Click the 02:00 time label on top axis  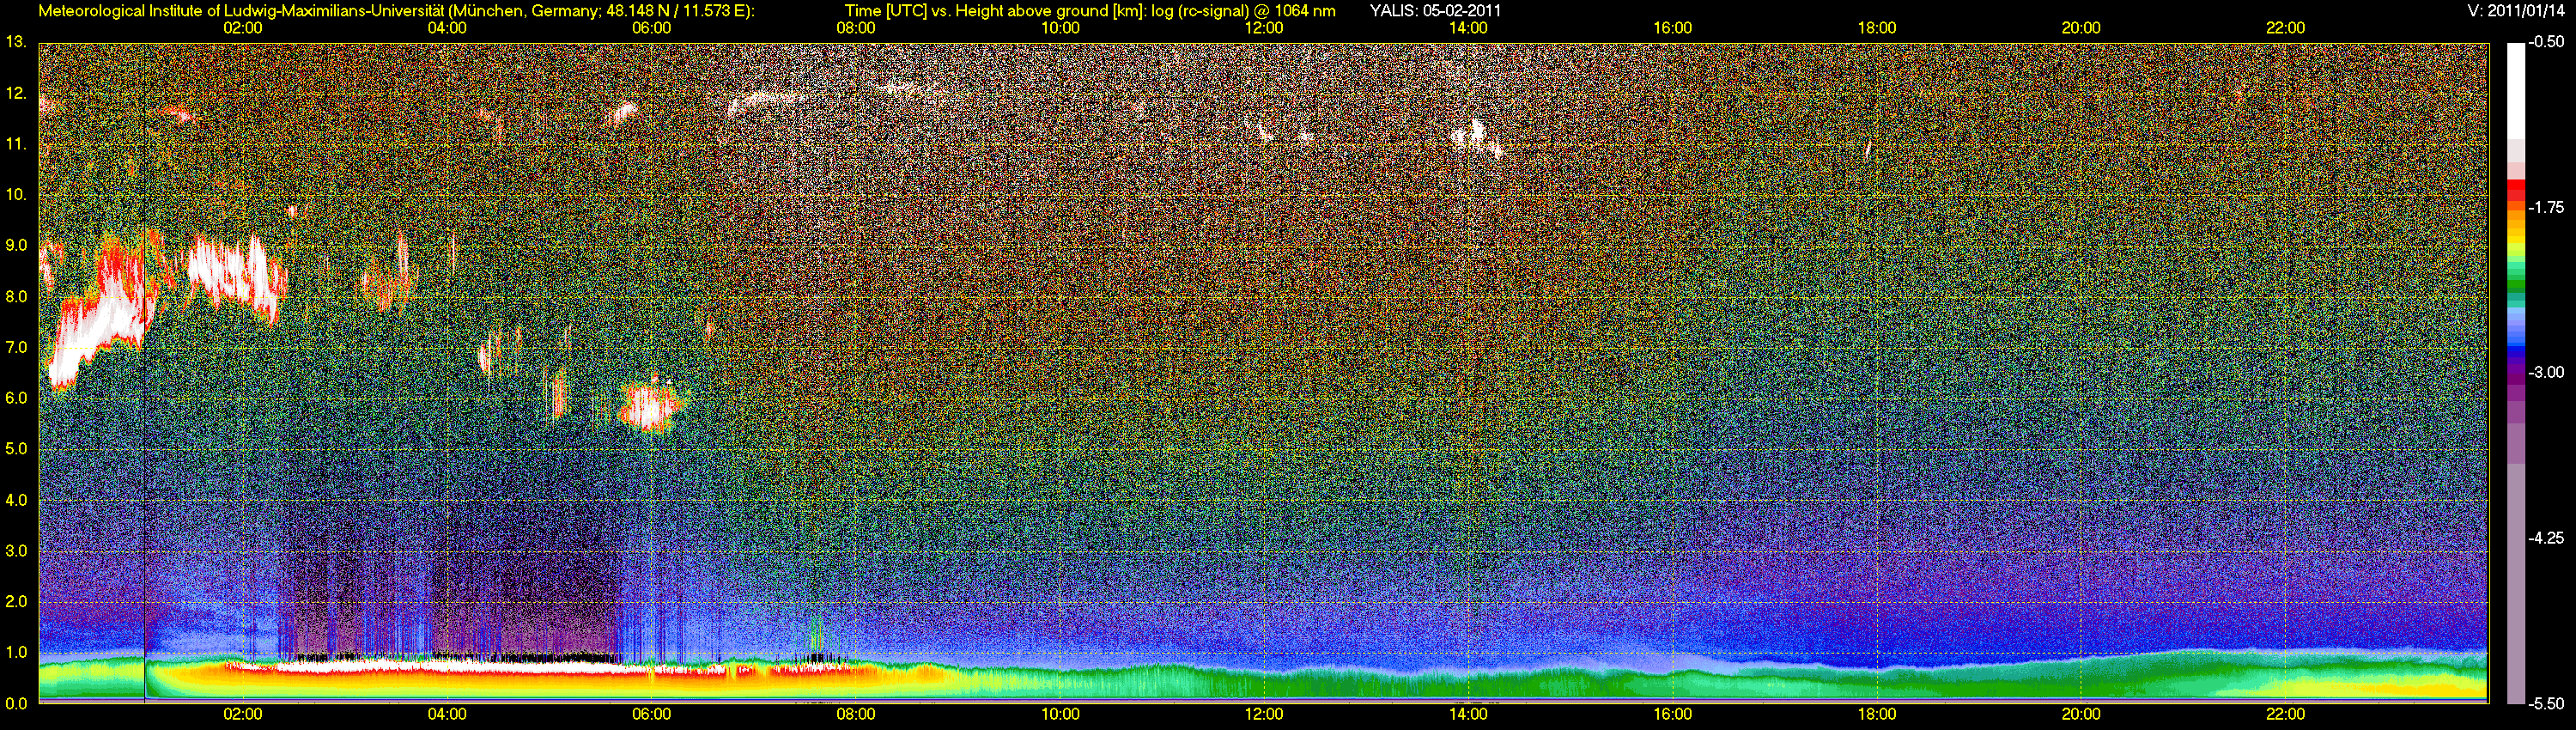242,28
